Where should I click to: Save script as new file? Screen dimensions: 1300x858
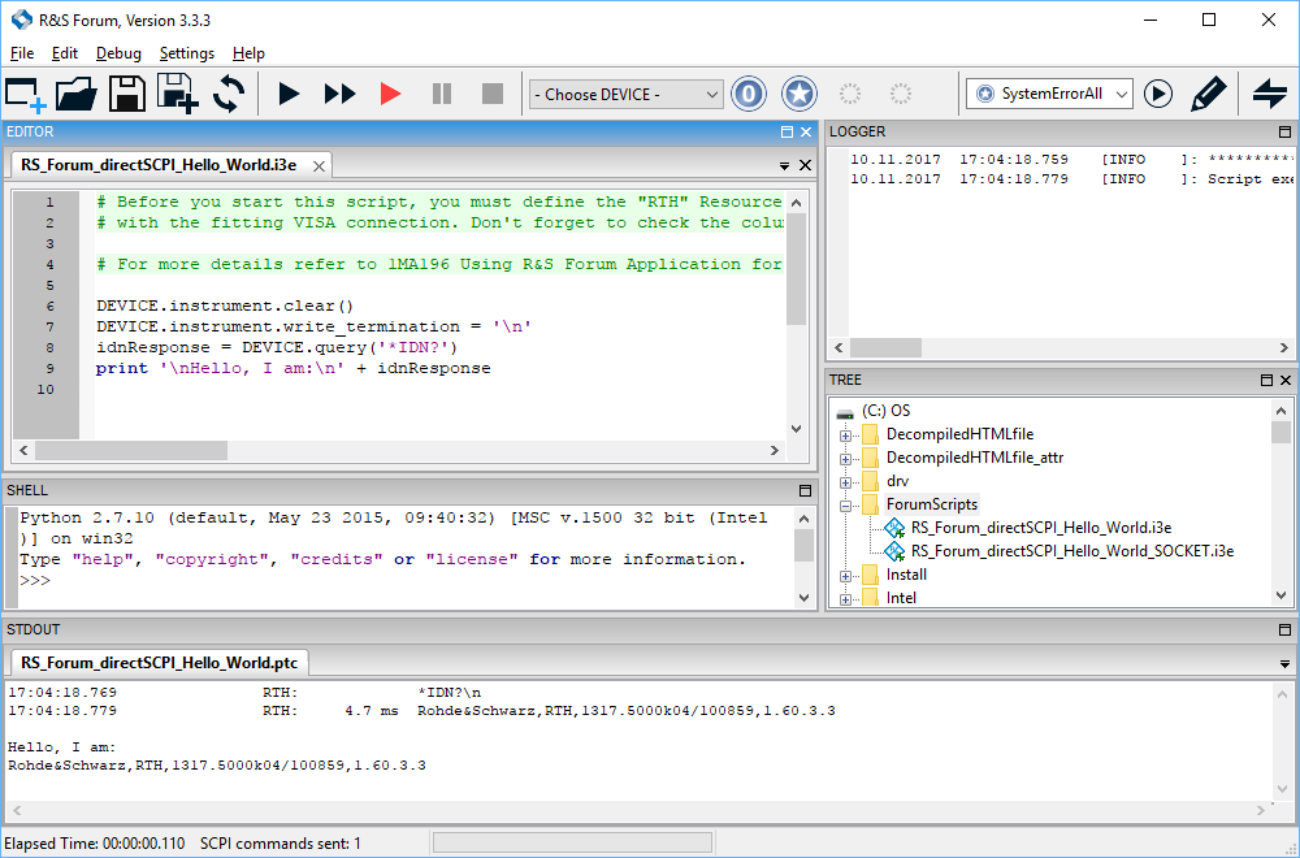[x=178, y=94]
